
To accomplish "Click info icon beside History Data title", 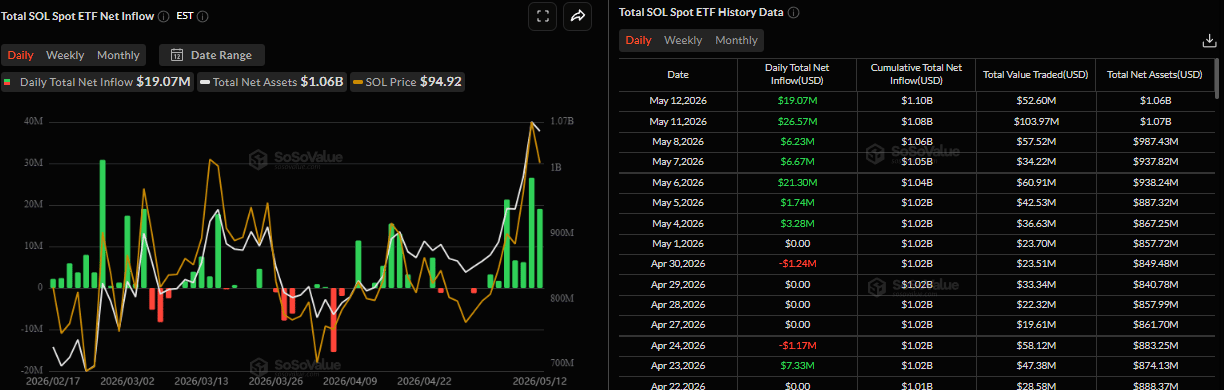I will [794, 12].
